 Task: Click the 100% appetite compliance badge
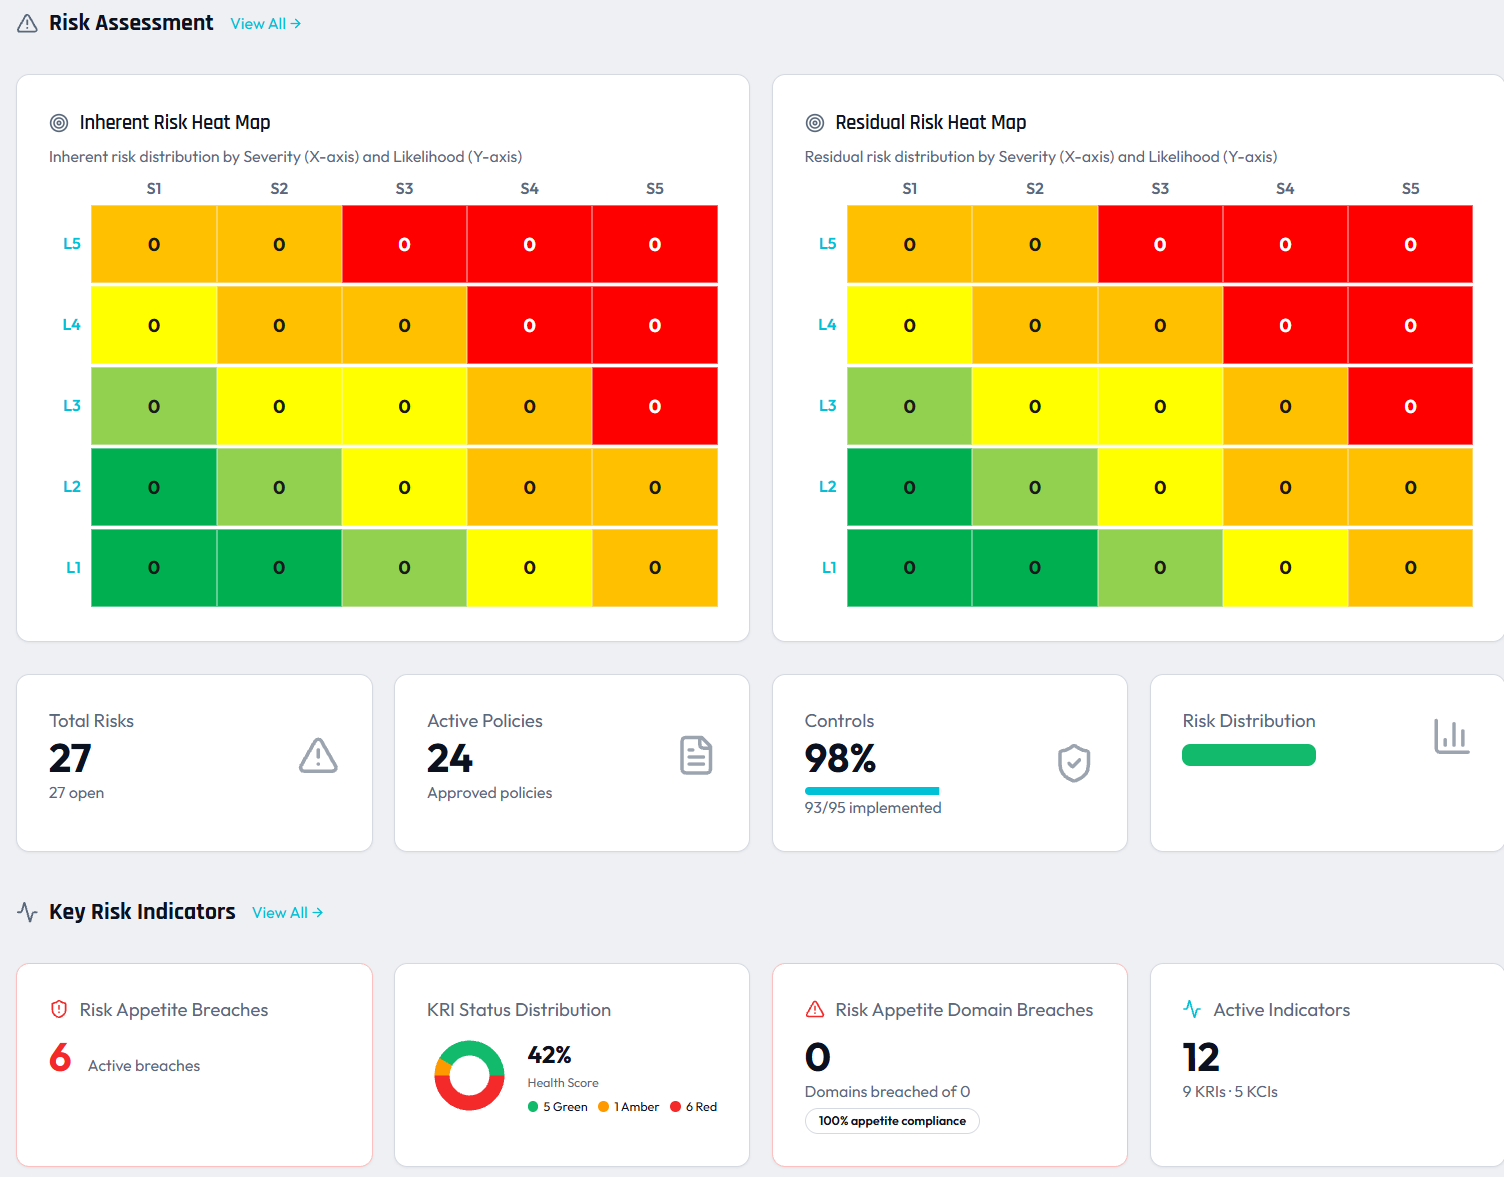tap(892, 1121)
